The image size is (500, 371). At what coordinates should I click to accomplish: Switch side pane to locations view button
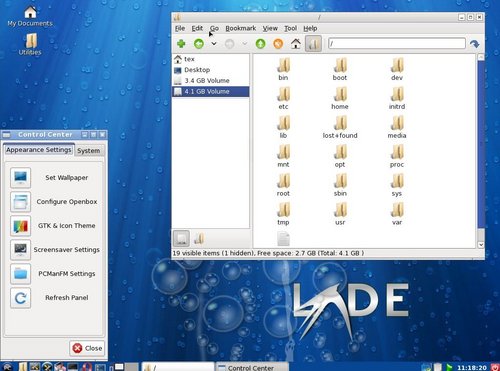coord(181,238)
